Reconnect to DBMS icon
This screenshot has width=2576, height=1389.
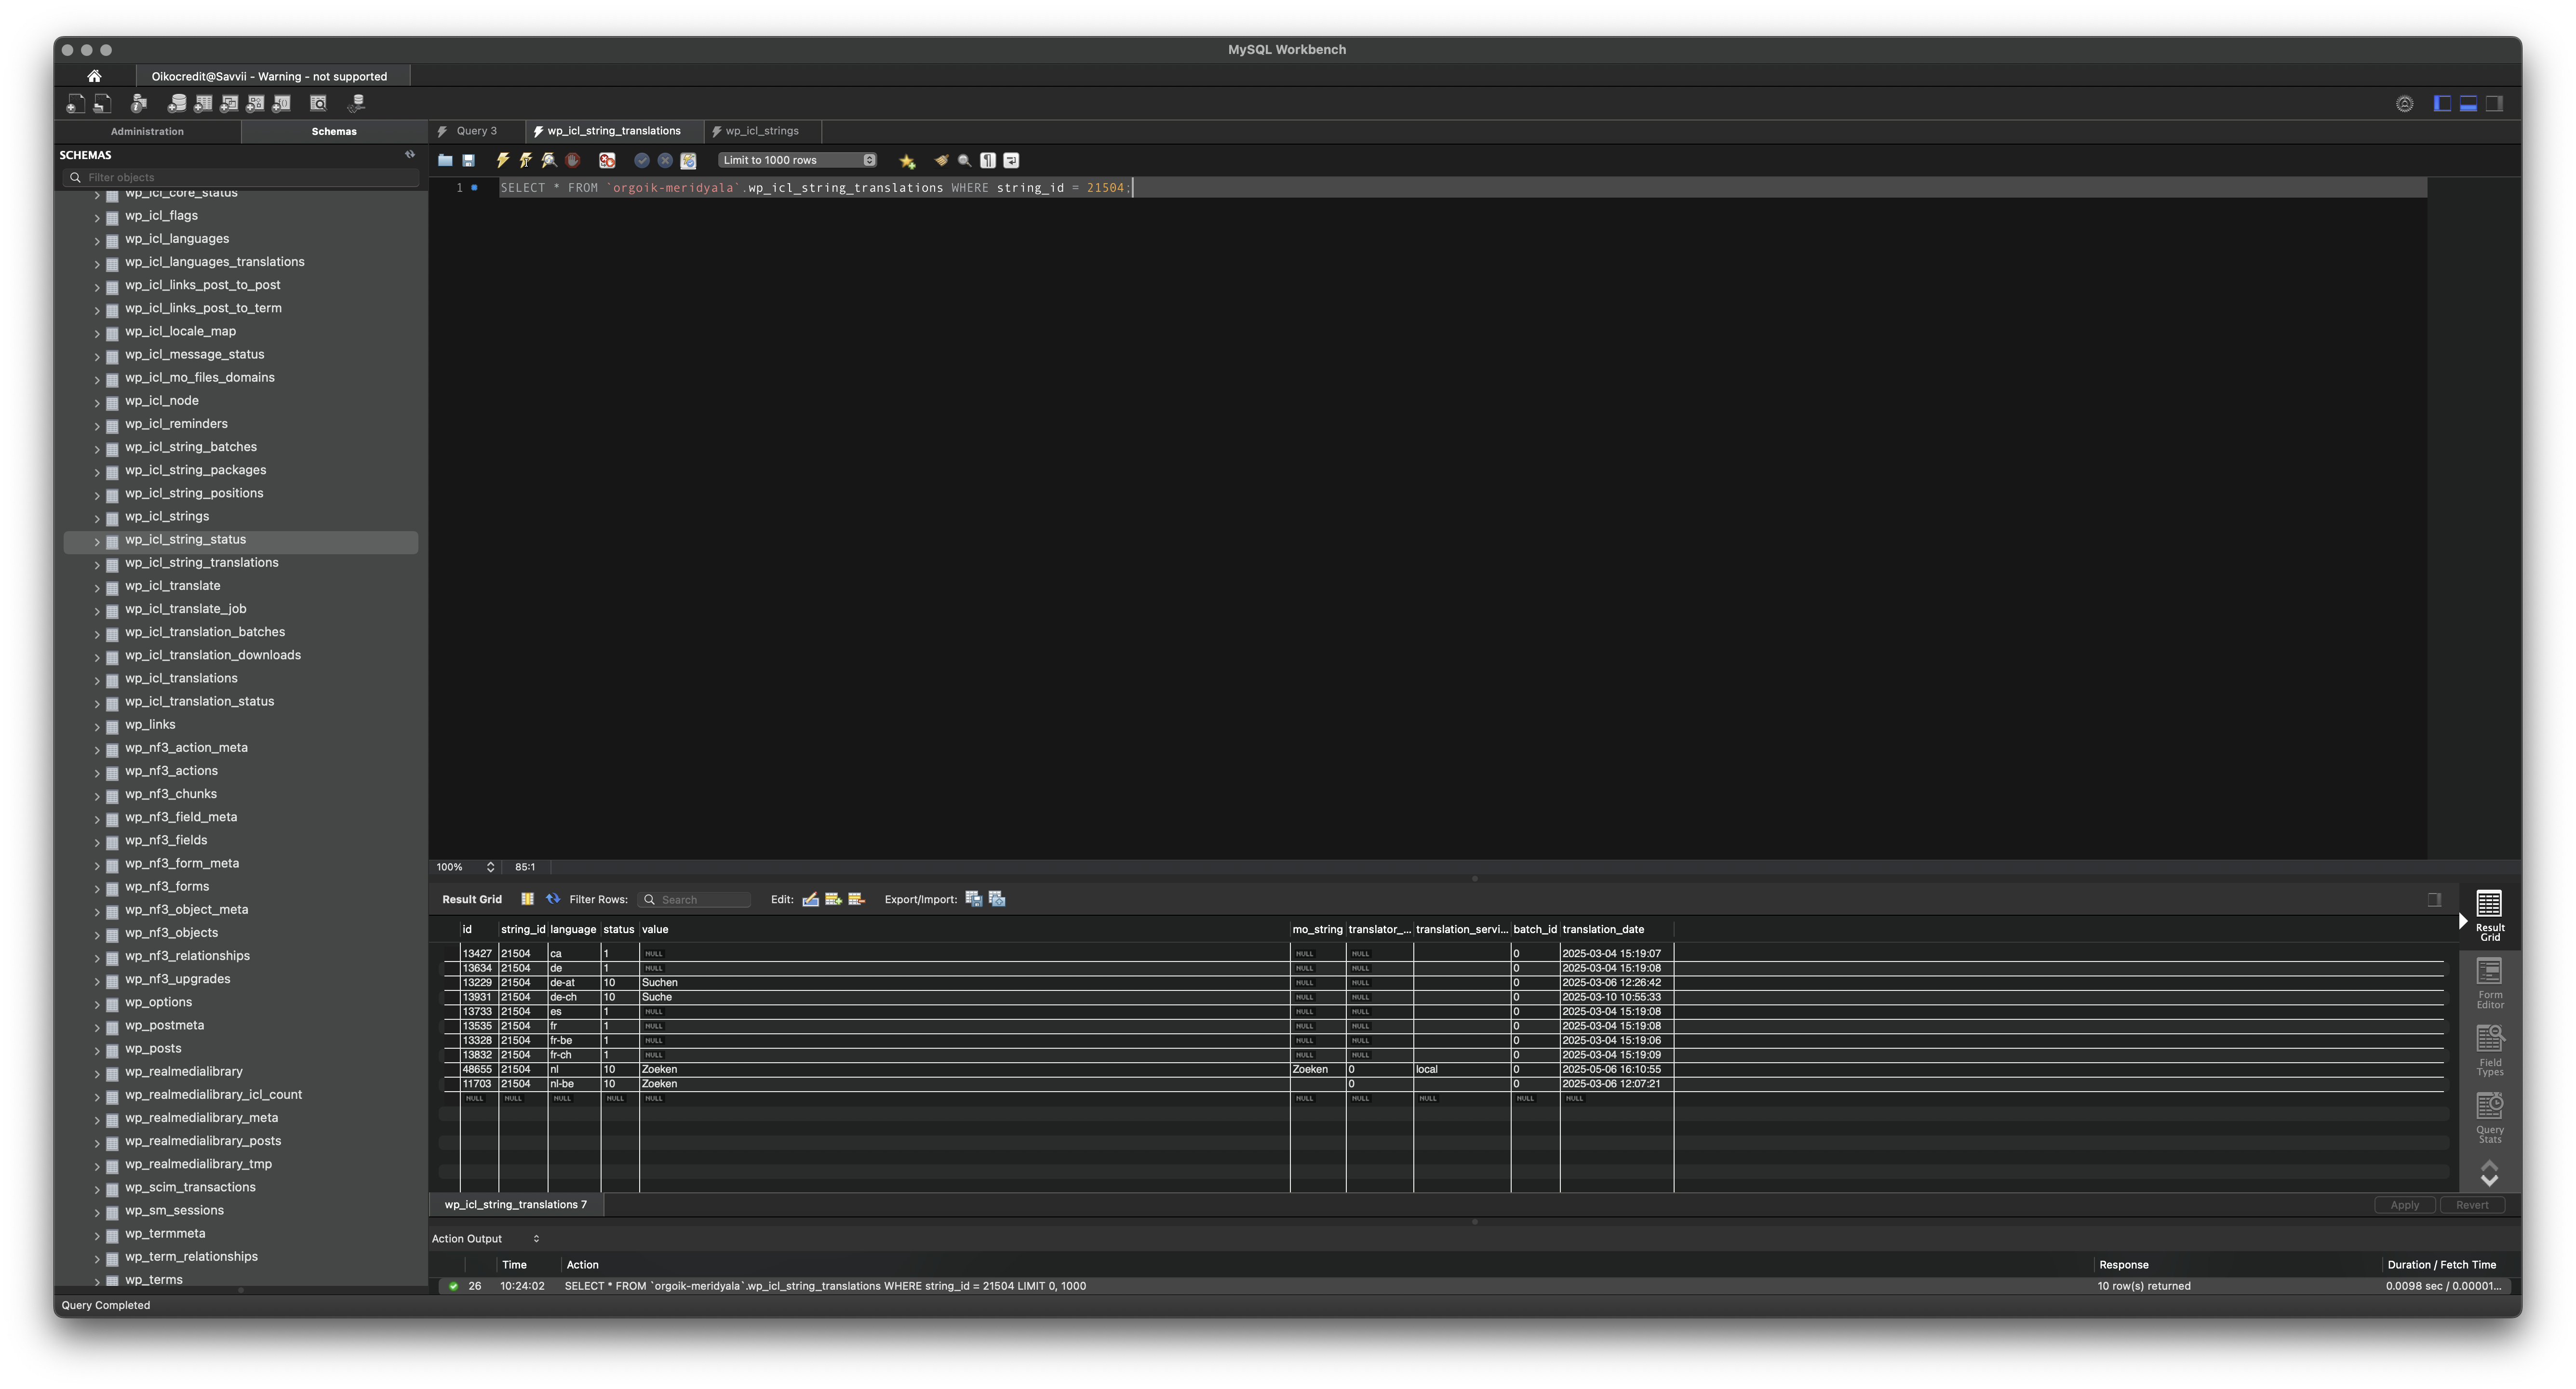pyautogui.click(x=356, y=103)
